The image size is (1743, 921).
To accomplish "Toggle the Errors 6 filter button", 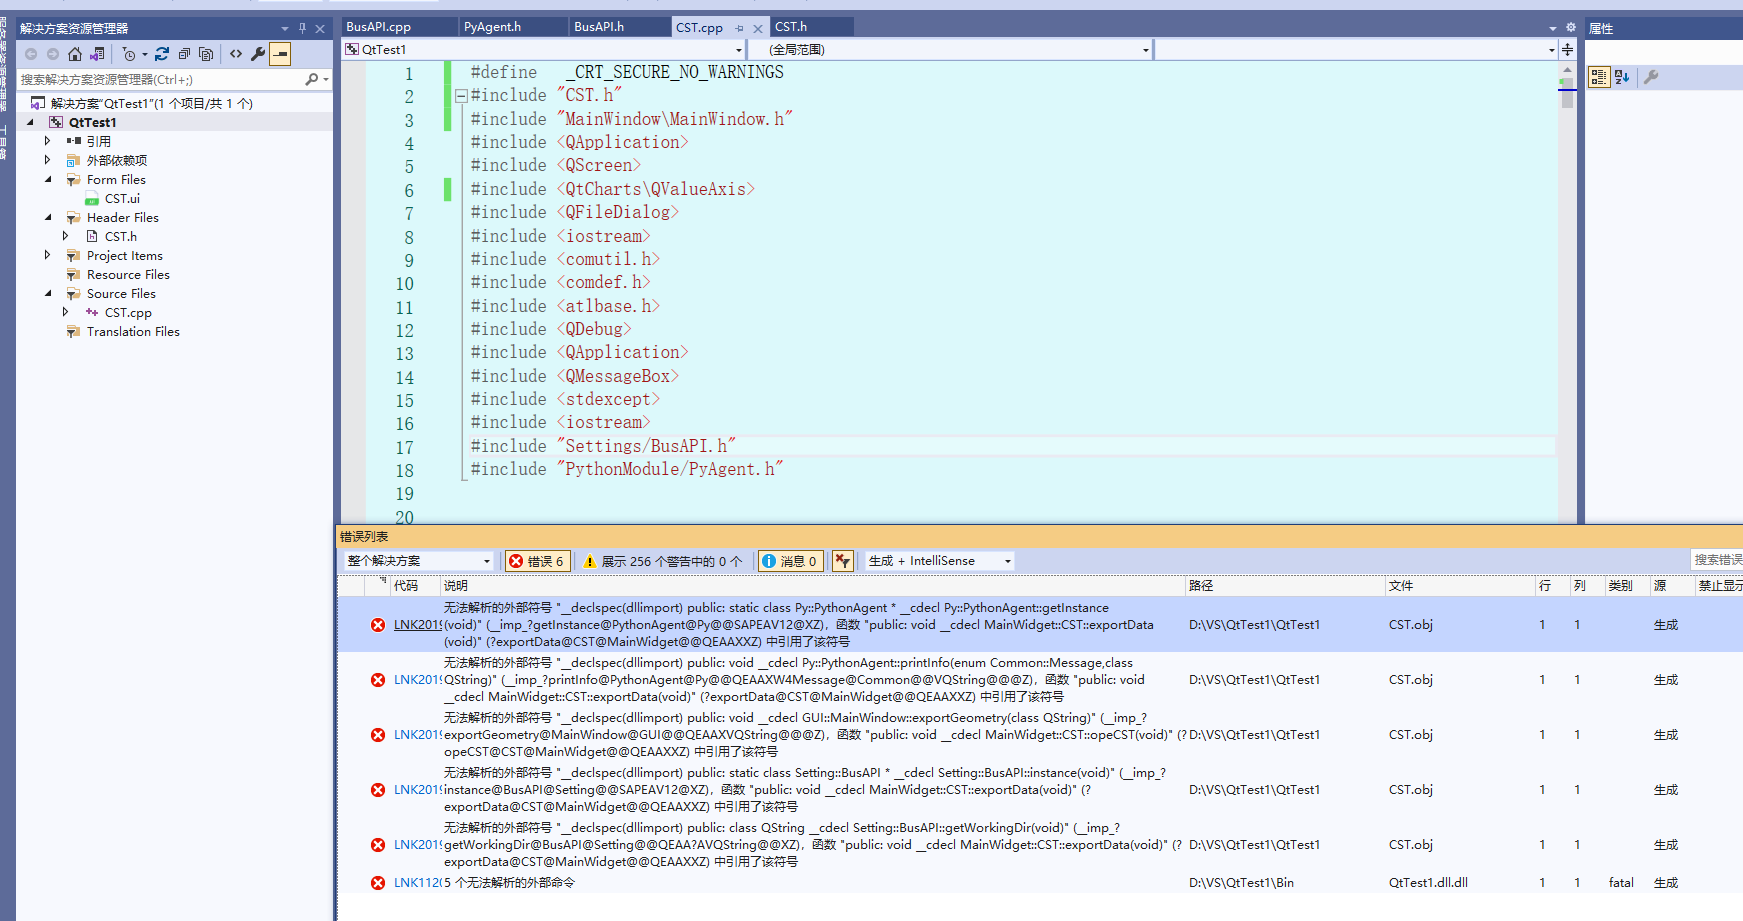I will pyautogui.click(x=538, y=561).
